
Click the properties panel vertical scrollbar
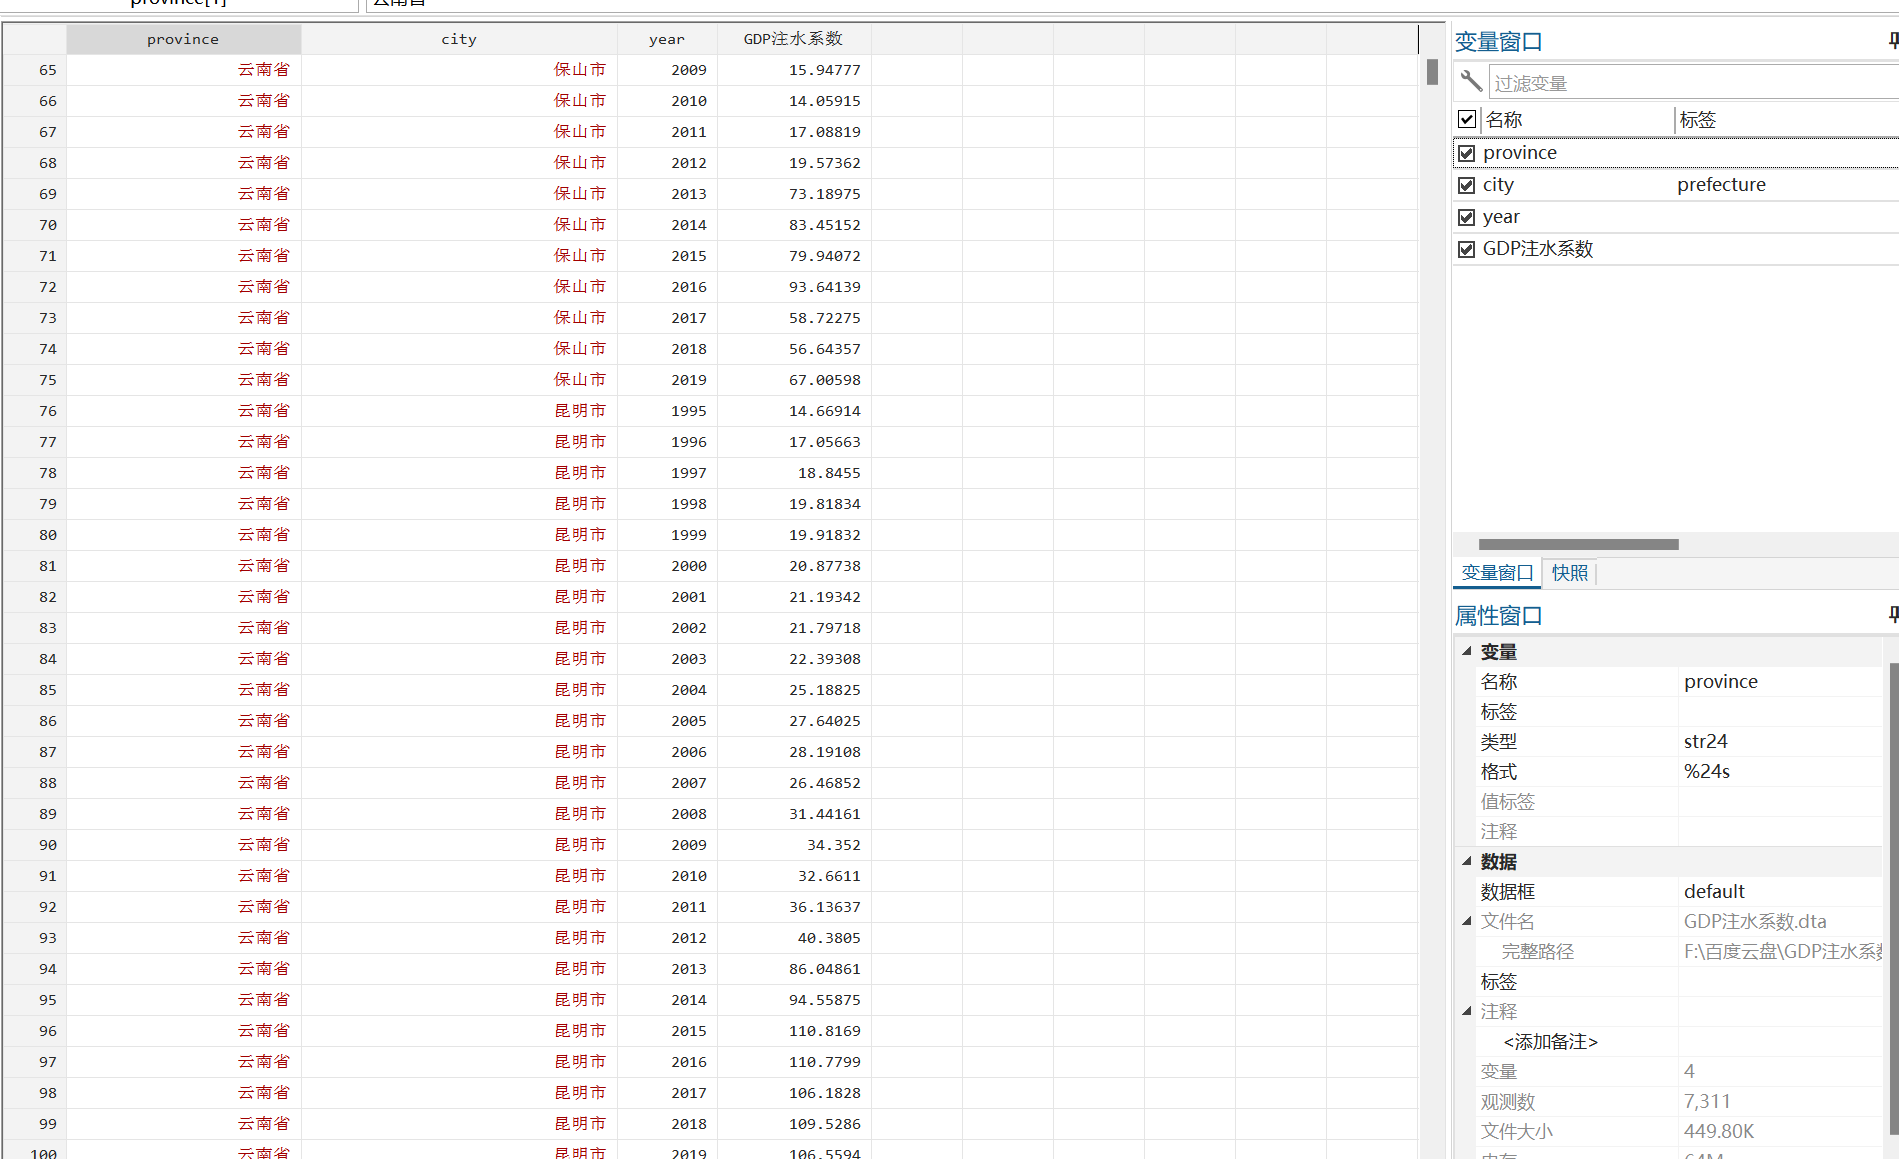1893,898
